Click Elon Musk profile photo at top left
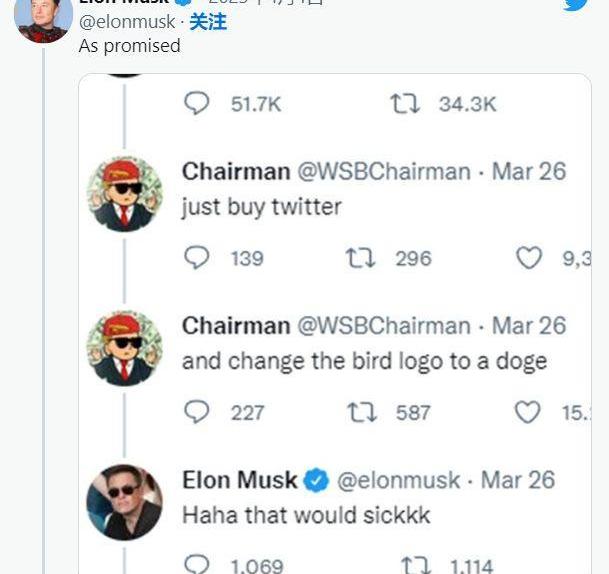This screenshot has height=574, width=609. (43, 17)
